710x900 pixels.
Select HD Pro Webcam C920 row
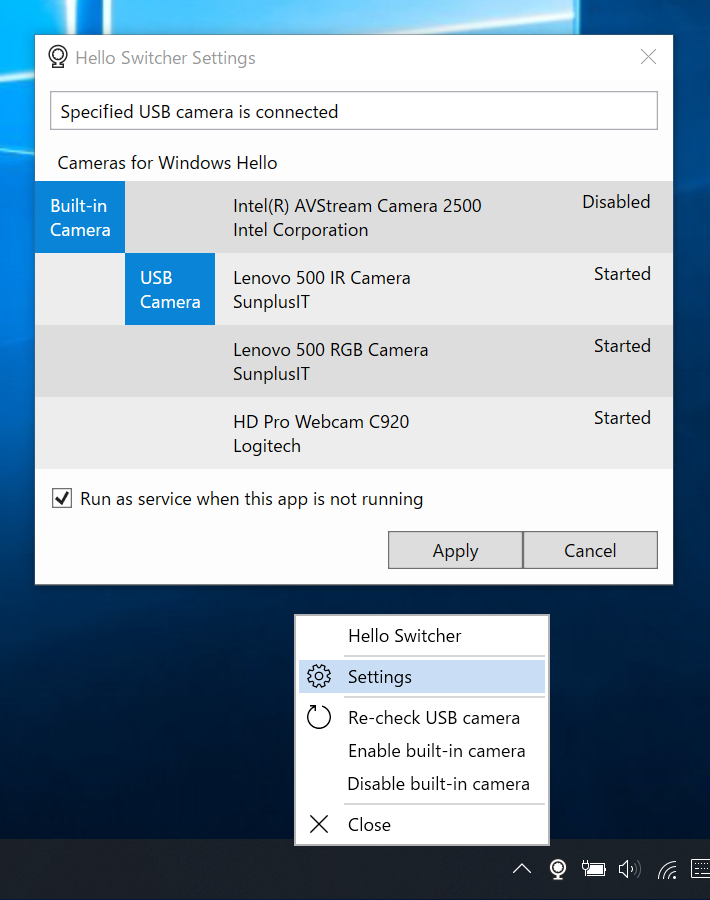click(354, 433)
